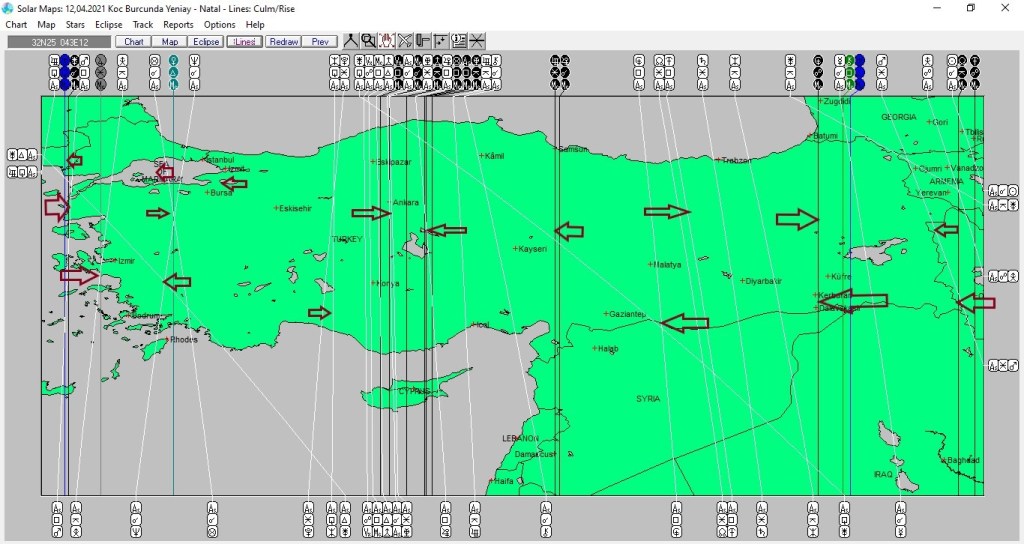This screenshot has height=544, width=1024.
Task: Expand the Track menu
Action: (143, 24)
